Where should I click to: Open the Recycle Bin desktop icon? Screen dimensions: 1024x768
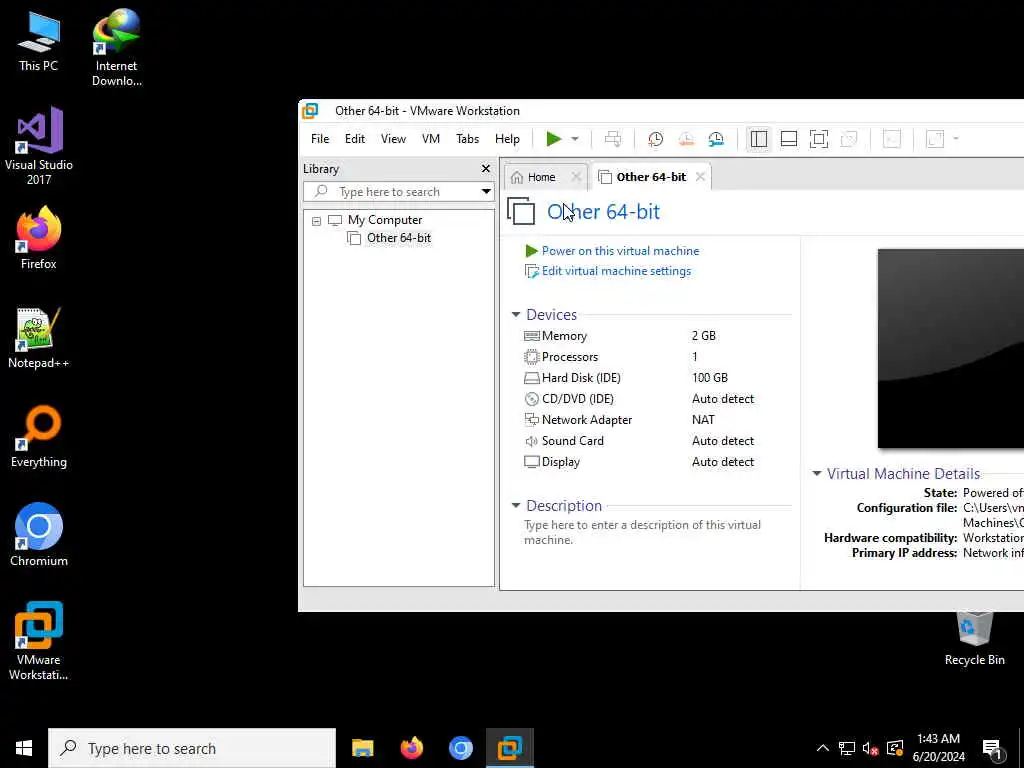point(974,639)
